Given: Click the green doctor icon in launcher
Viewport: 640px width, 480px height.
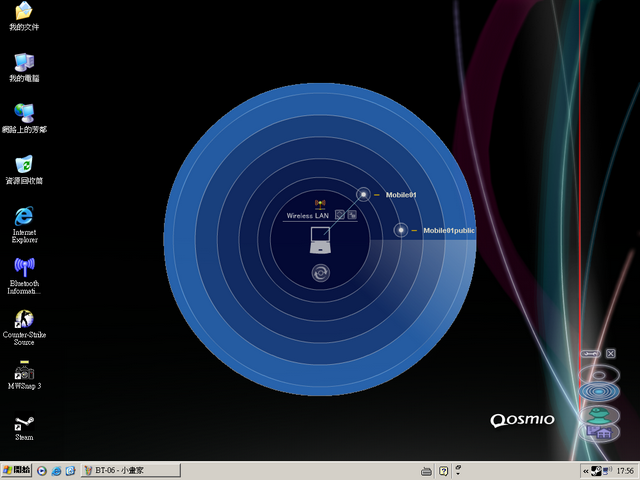Looking at the screenshot, I should tap(599, 415).
